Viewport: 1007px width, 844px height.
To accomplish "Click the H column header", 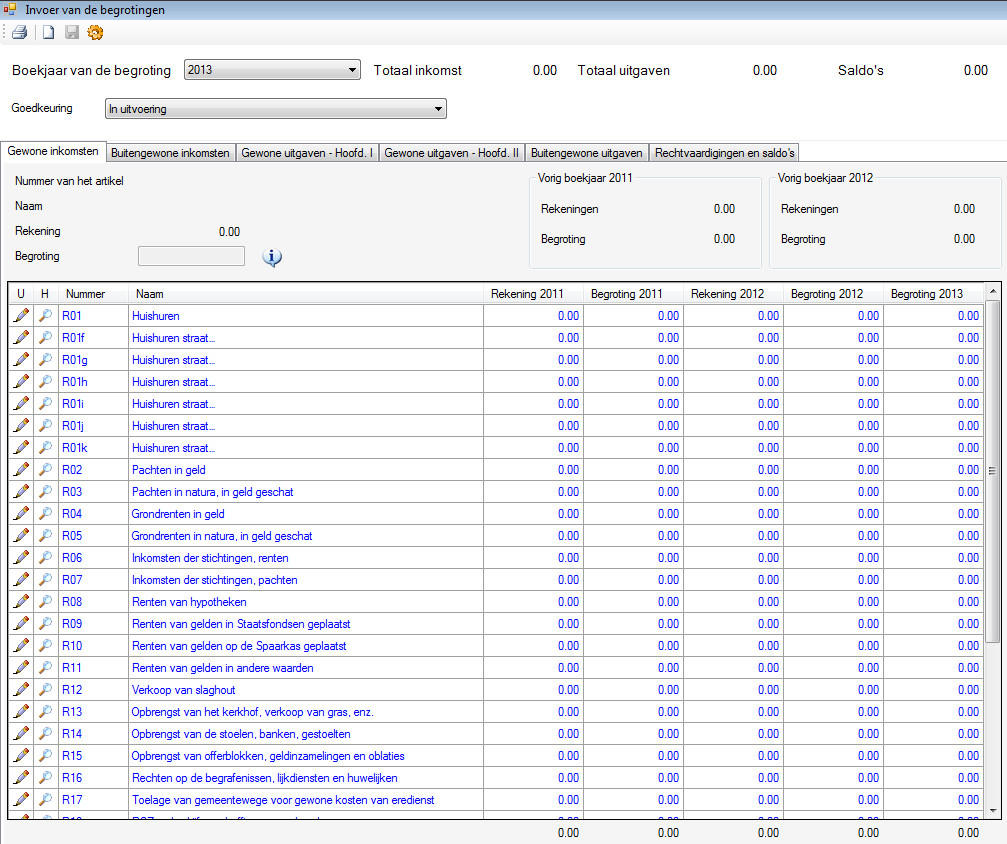I will pyautogui.click(x=45, y=294).
